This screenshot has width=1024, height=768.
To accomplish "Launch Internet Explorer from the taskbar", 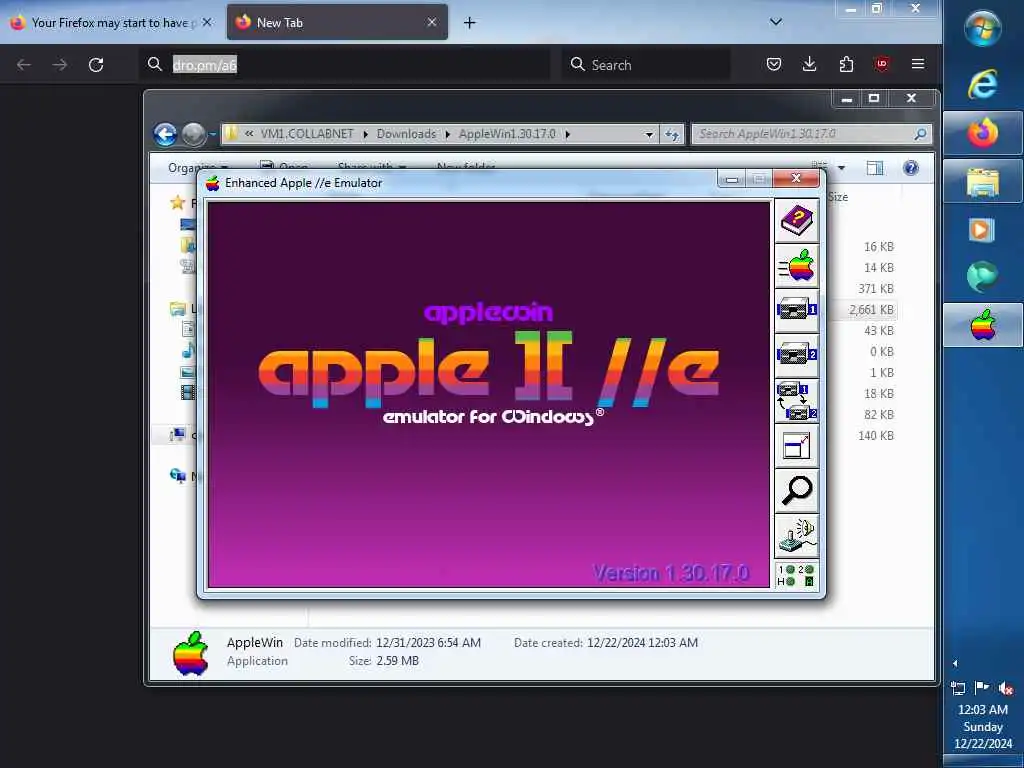I will [983, 84].
